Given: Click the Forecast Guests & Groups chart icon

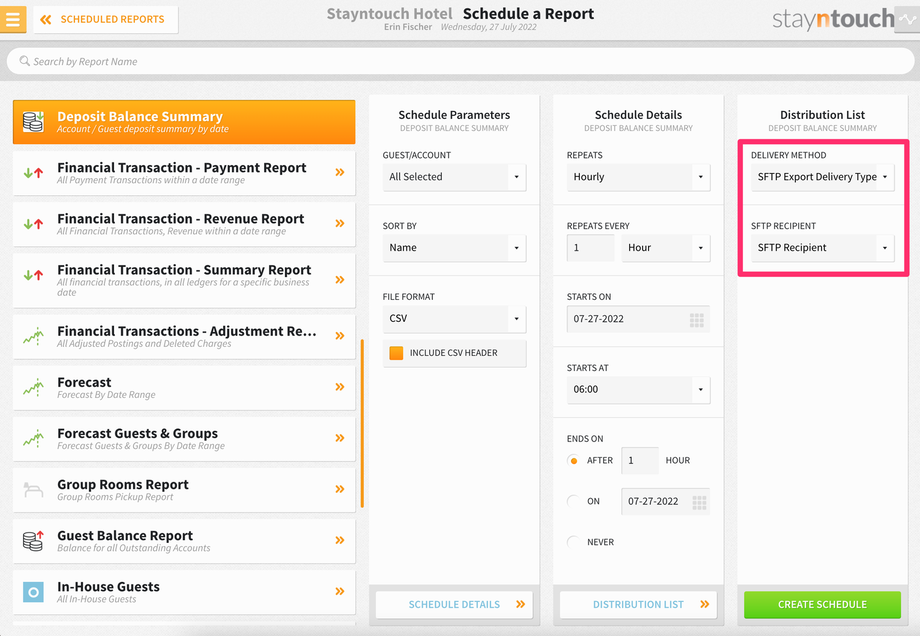Looking at the screenshot, I should click(x=33, y=438).
